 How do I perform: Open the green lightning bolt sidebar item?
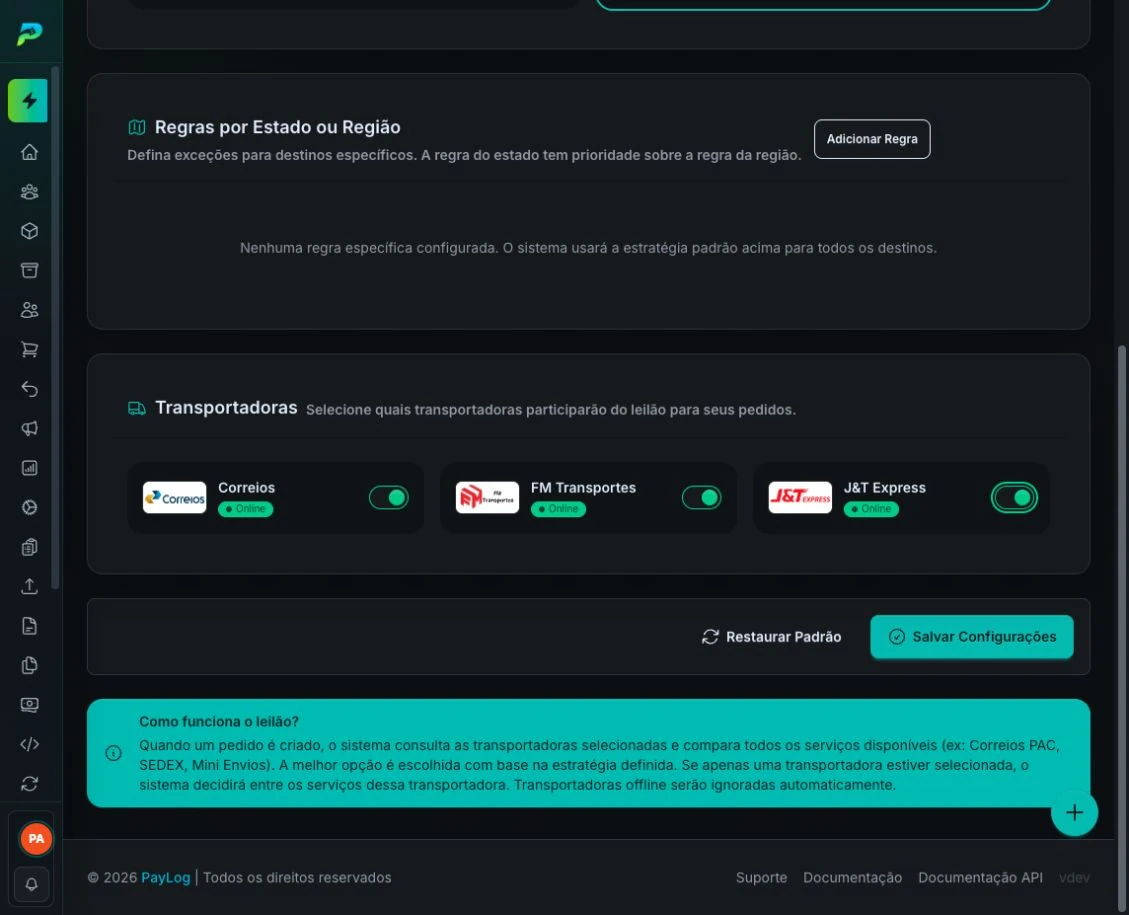(28, 100)
